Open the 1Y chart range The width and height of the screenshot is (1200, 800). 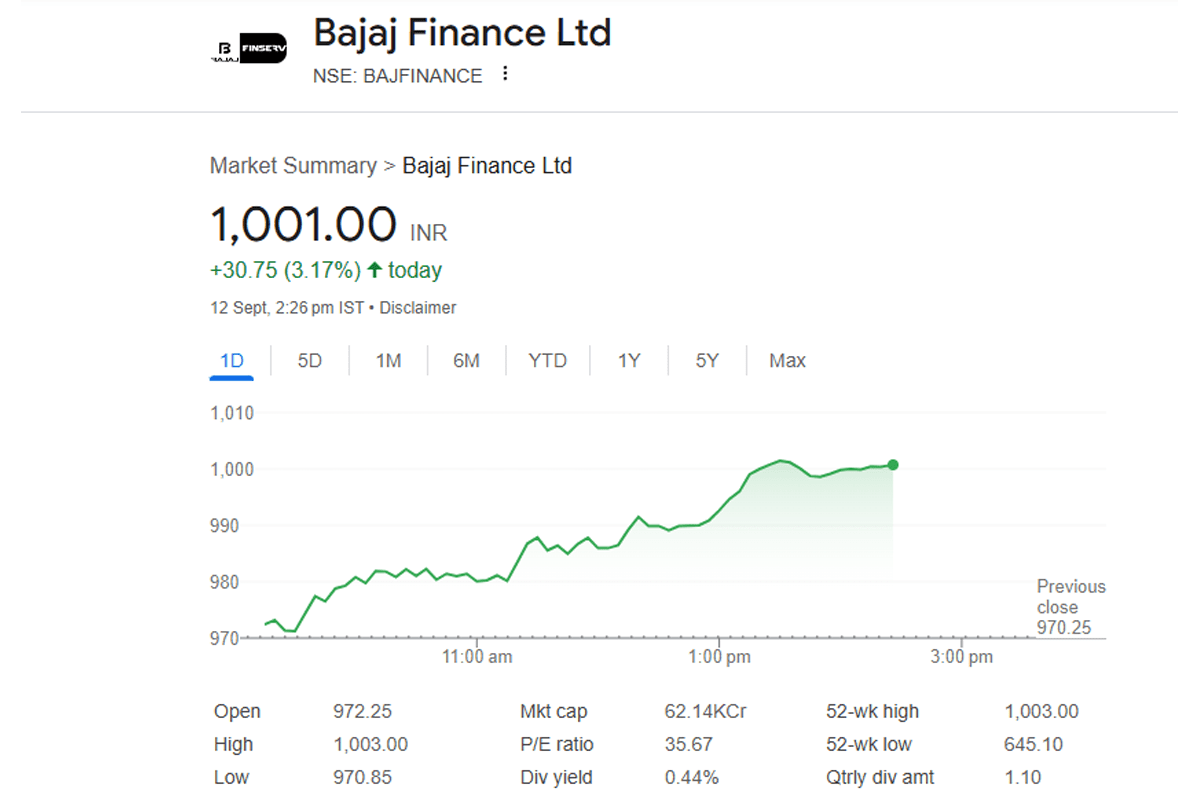click(628, 361)
